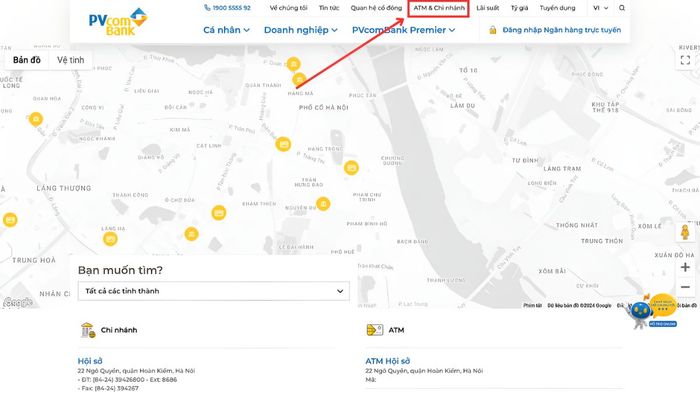Click the map marker near Hàng Mã
Screen dimensions: 700x394
tap(299, 79)
